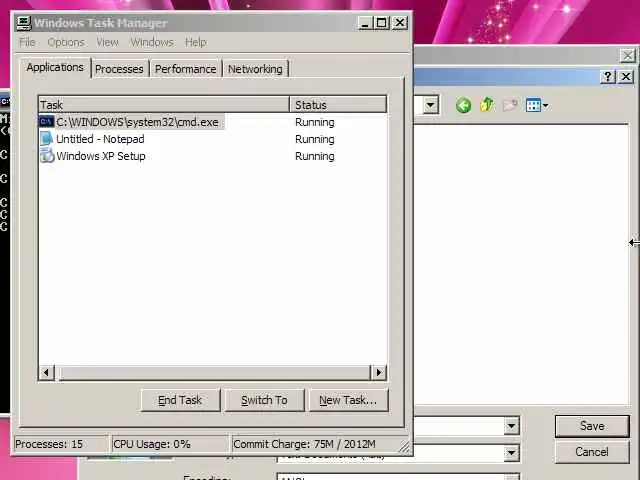Click 'Running' status of Windows XP Setup
640x480 pixels.
pyautogui.click(x=315, y=156)
